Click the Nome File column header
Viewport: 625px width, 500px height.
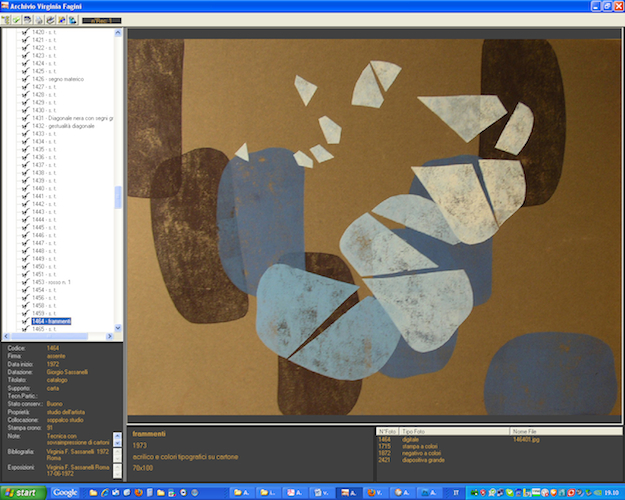coord(566,431)
